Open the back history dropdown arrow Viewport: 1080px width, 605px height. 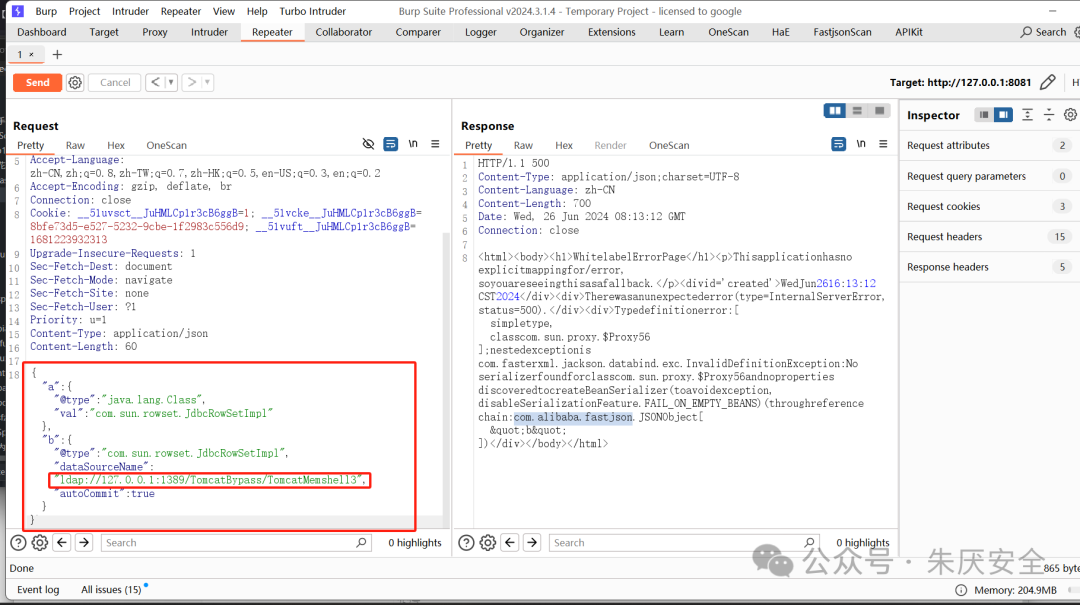coord(171,82)
